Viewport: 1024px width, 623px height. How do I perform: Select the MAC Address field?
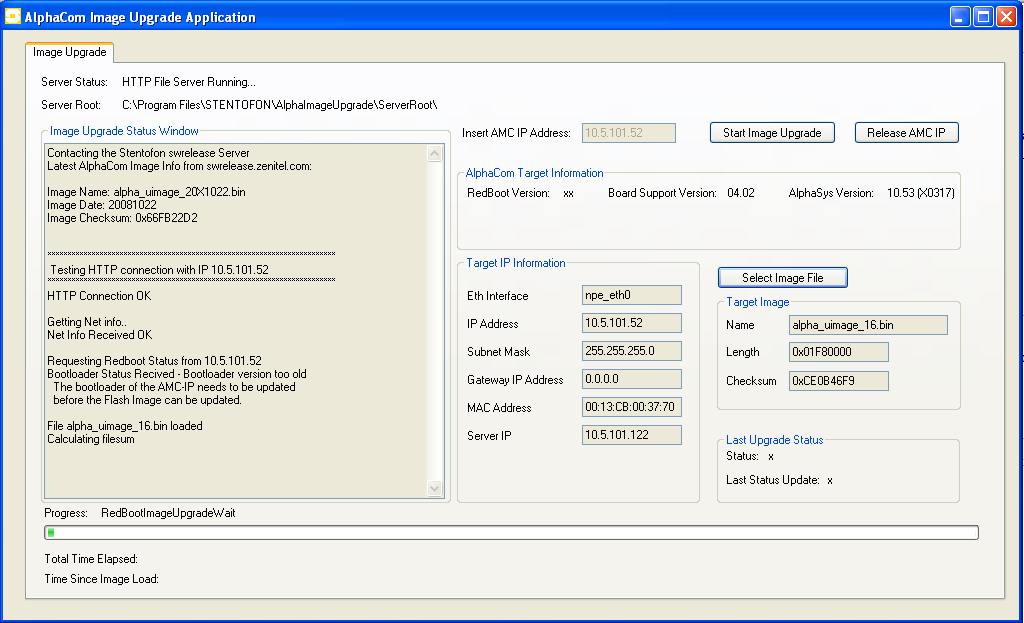coord(631,407)
